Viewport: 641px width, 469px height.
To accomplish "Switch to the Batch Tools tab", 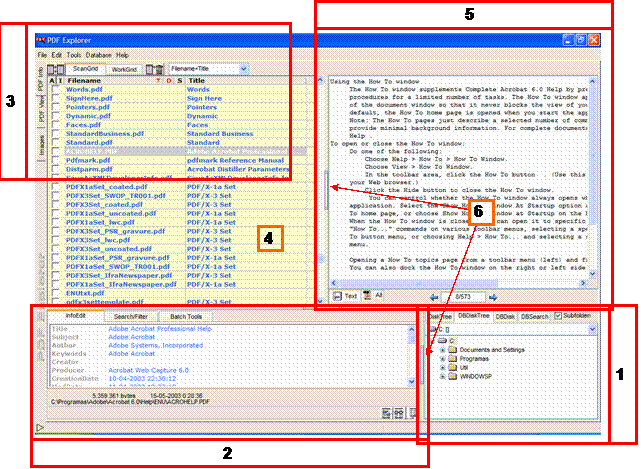I will (185, 316).
